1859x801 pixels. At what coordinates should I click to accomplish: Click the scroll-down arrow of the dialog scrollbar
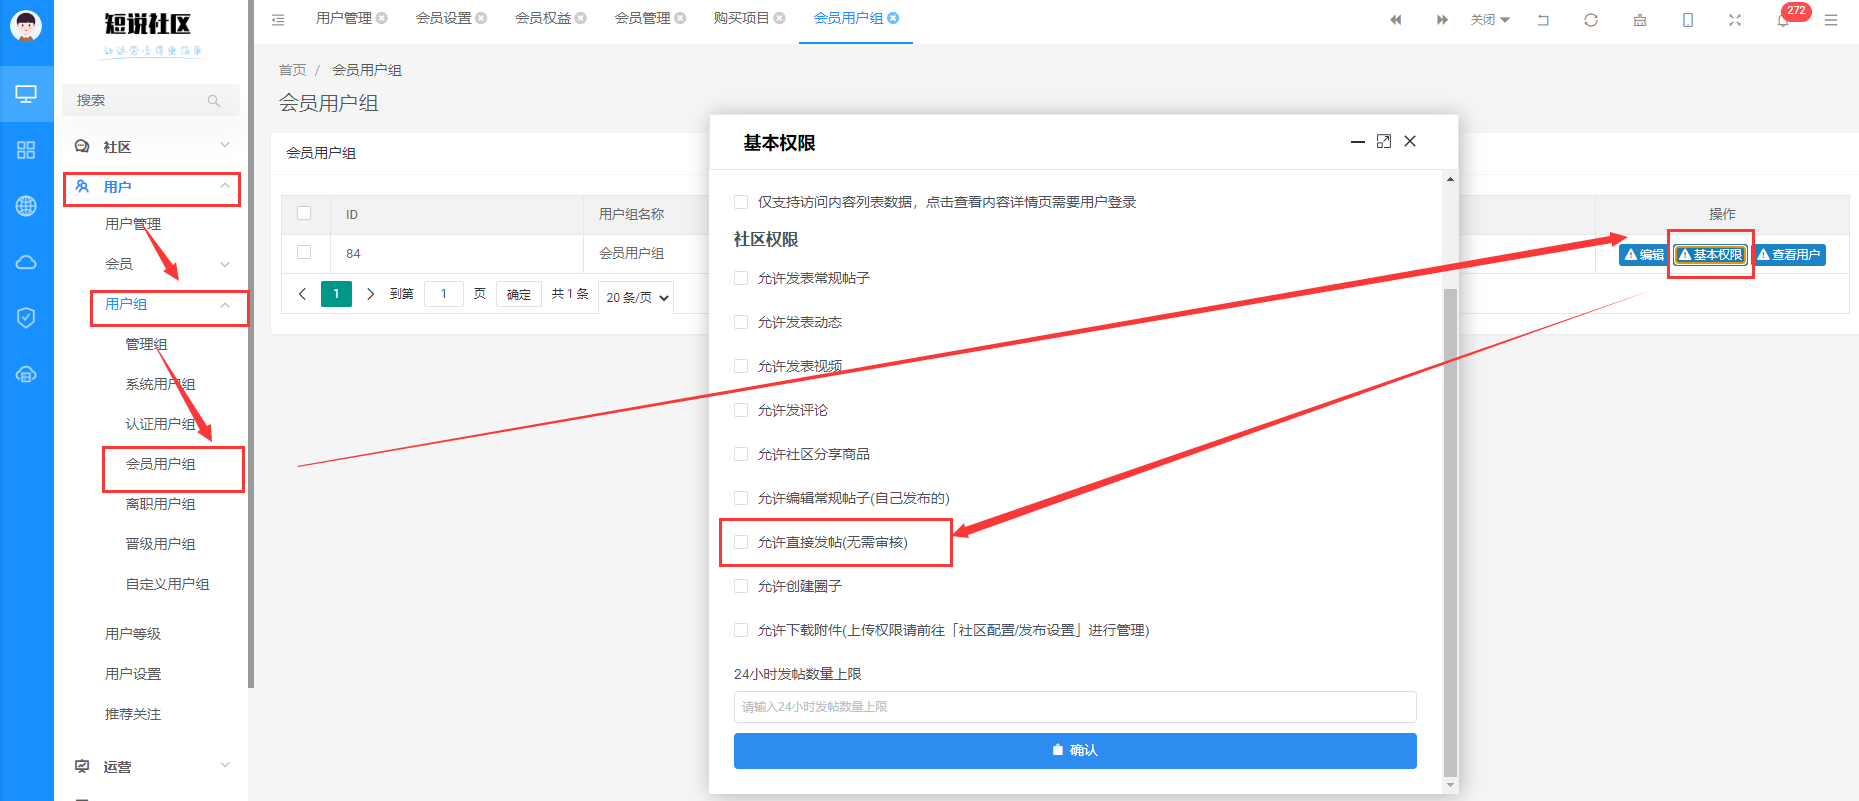tap(1450, 786)
